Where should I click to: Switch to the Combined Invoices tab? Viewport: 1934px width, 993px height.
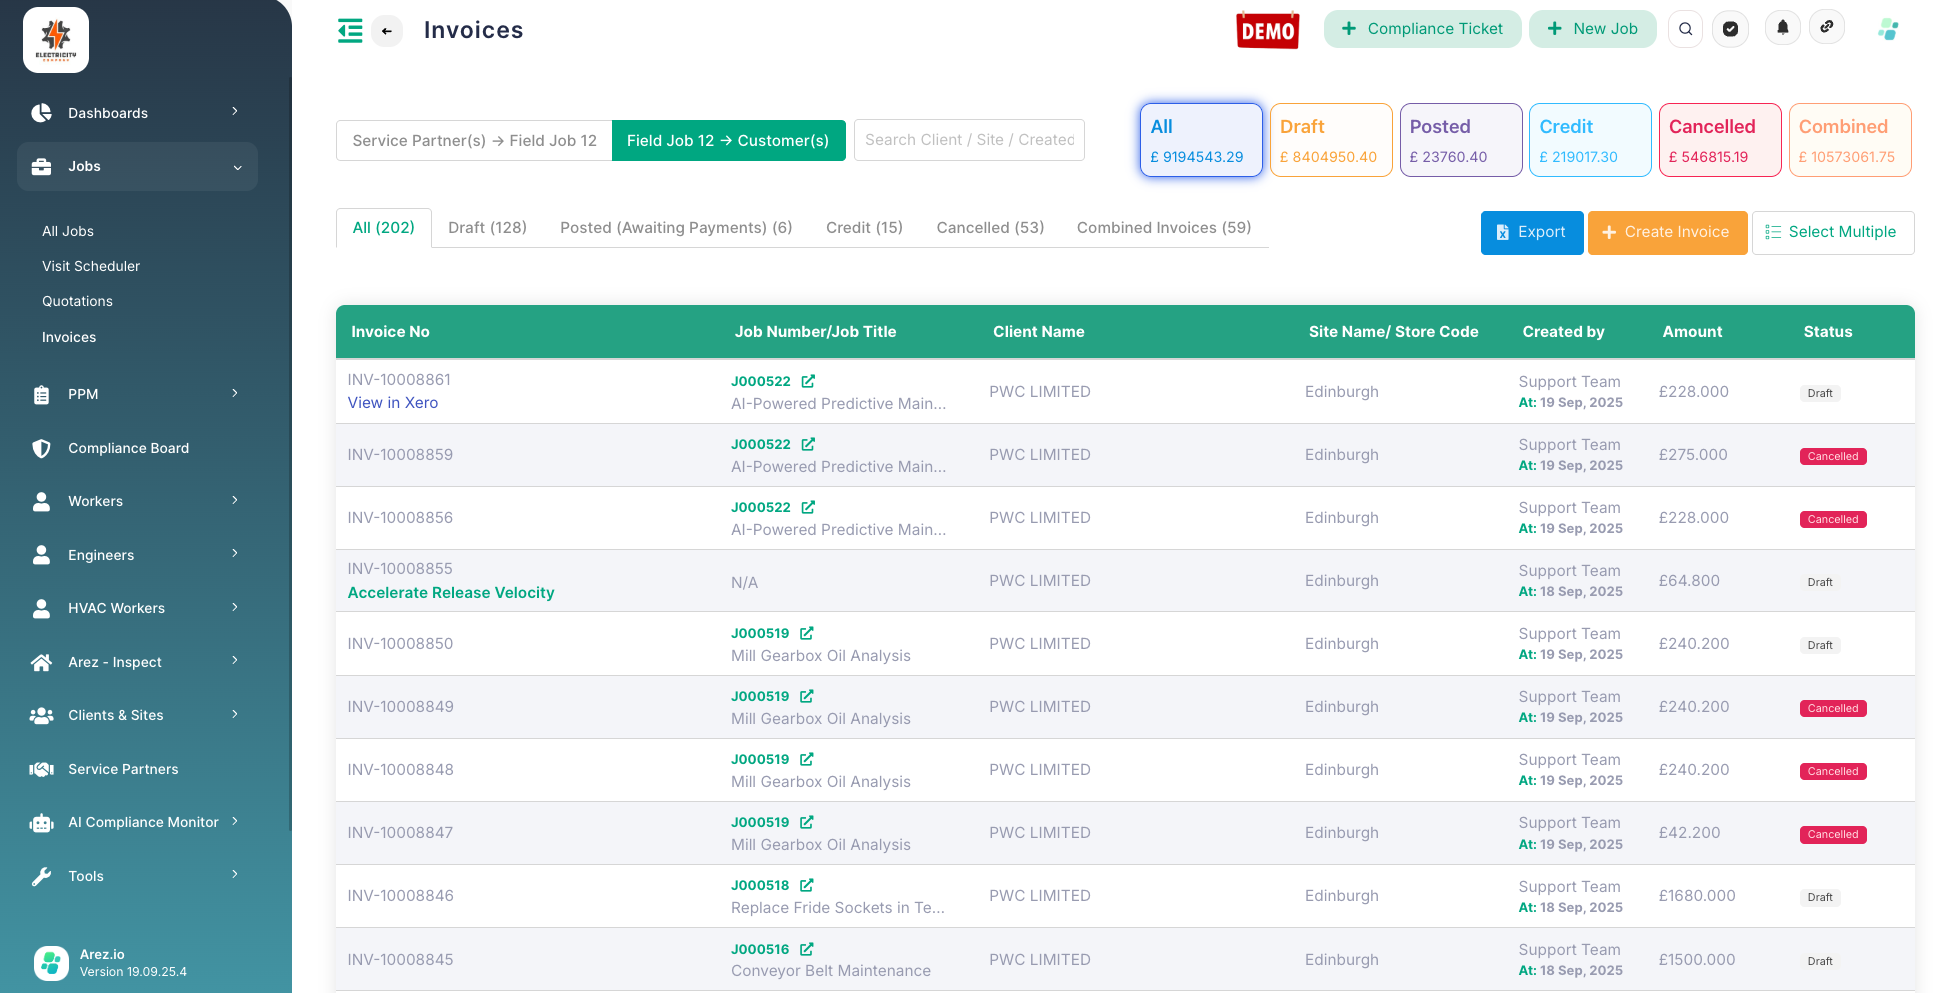1163,228
